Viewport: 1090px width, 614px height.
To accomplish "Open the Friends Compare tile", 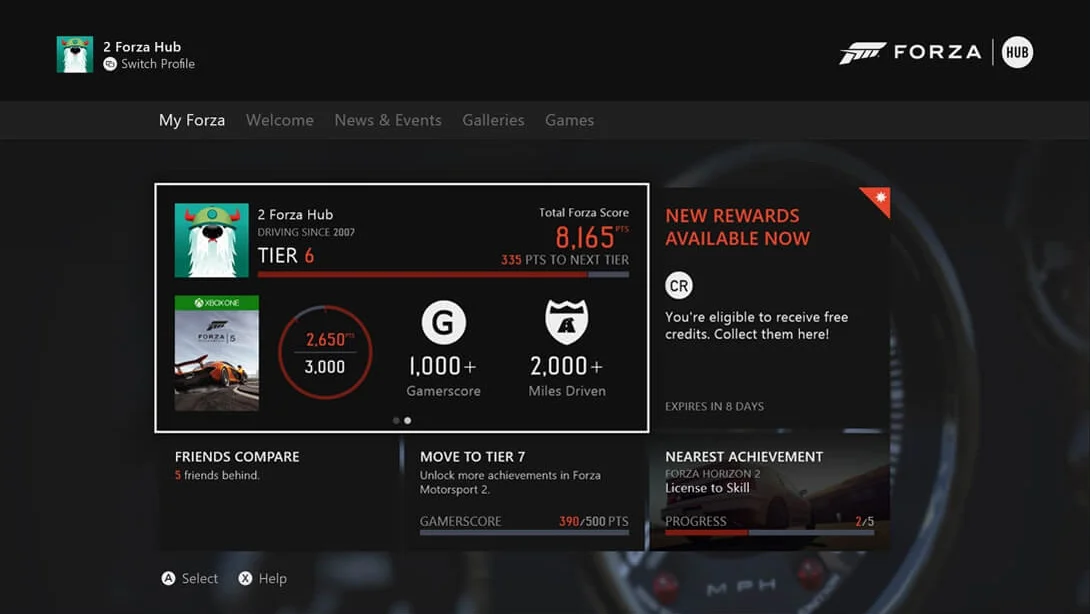I will point(278,492).
